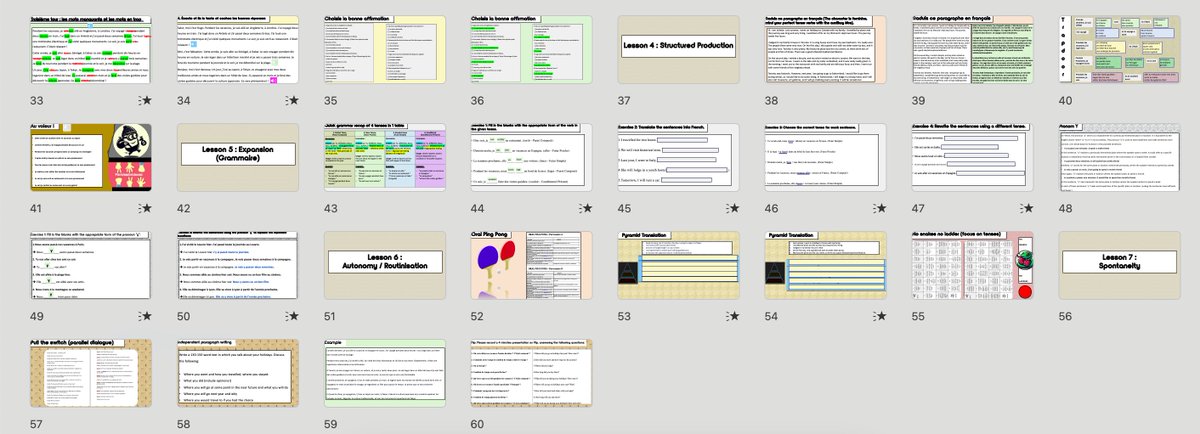
Task: Select slide 47 rewrite sentences exercise thumbnail
Action: point(973,158)
